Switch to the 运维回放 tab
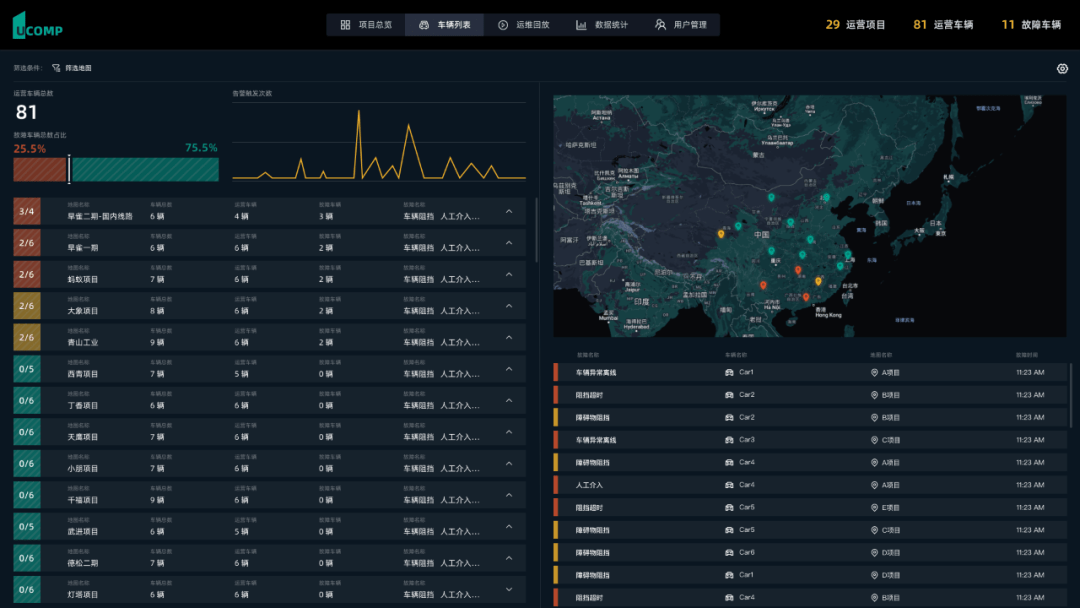 [523, 25]
